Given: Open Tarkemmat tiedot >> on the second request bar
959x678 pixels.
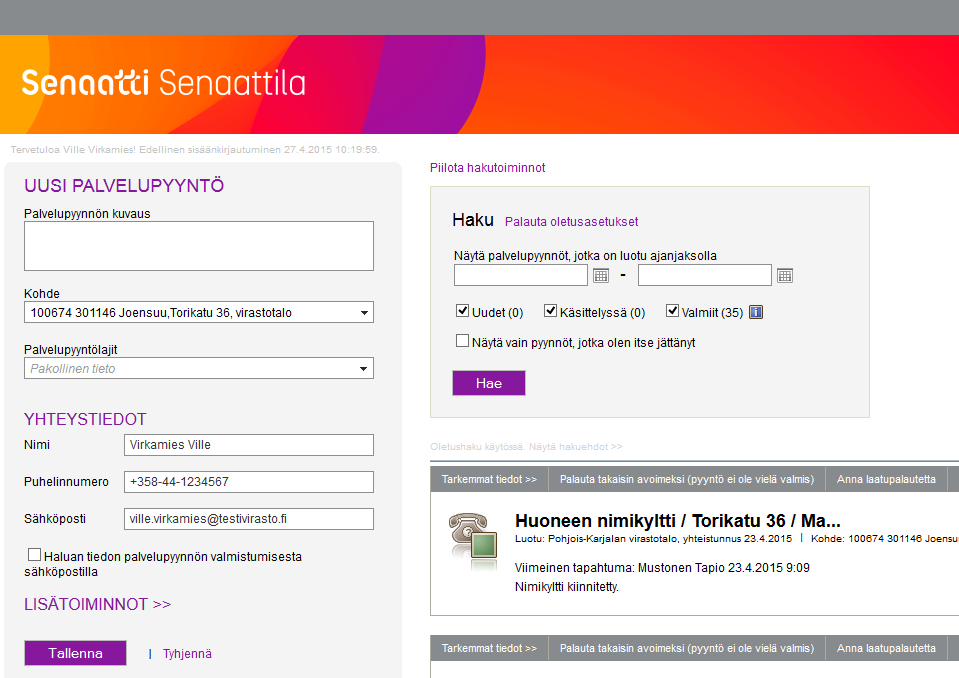Looking at the screenshot, I should pyautogui.click(x=489, y=648).
